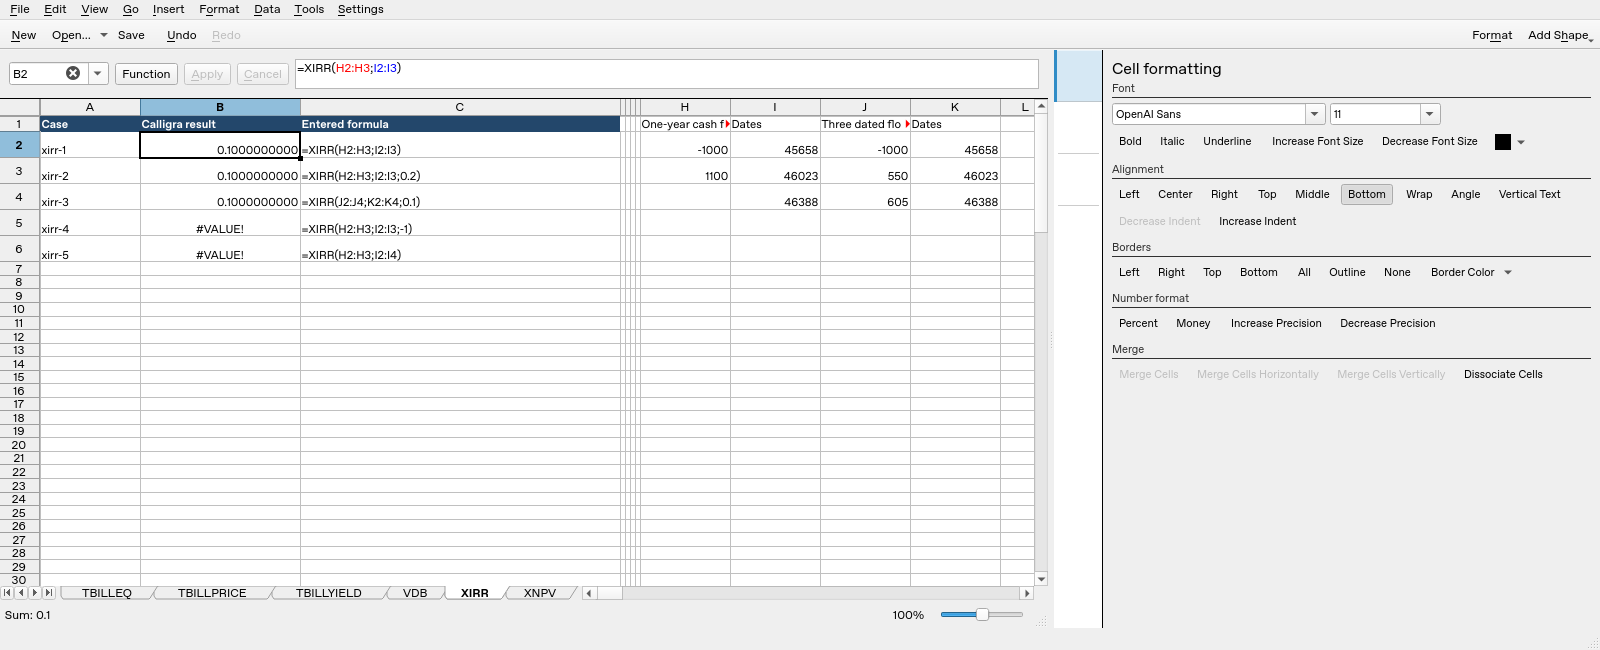
Task: Click the Save toolbar button
Action: [x=131, y=35]
